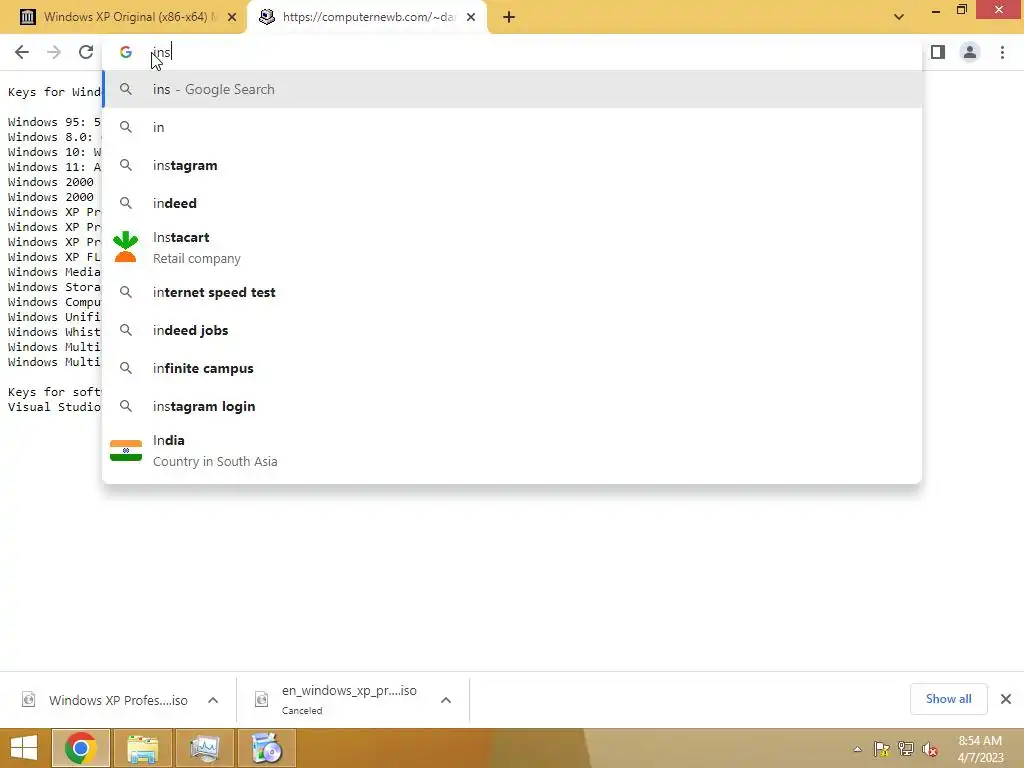Click the search icon beside 'infinite campus'
Screen dimensions: 1024x768
[x=126, y=368]
